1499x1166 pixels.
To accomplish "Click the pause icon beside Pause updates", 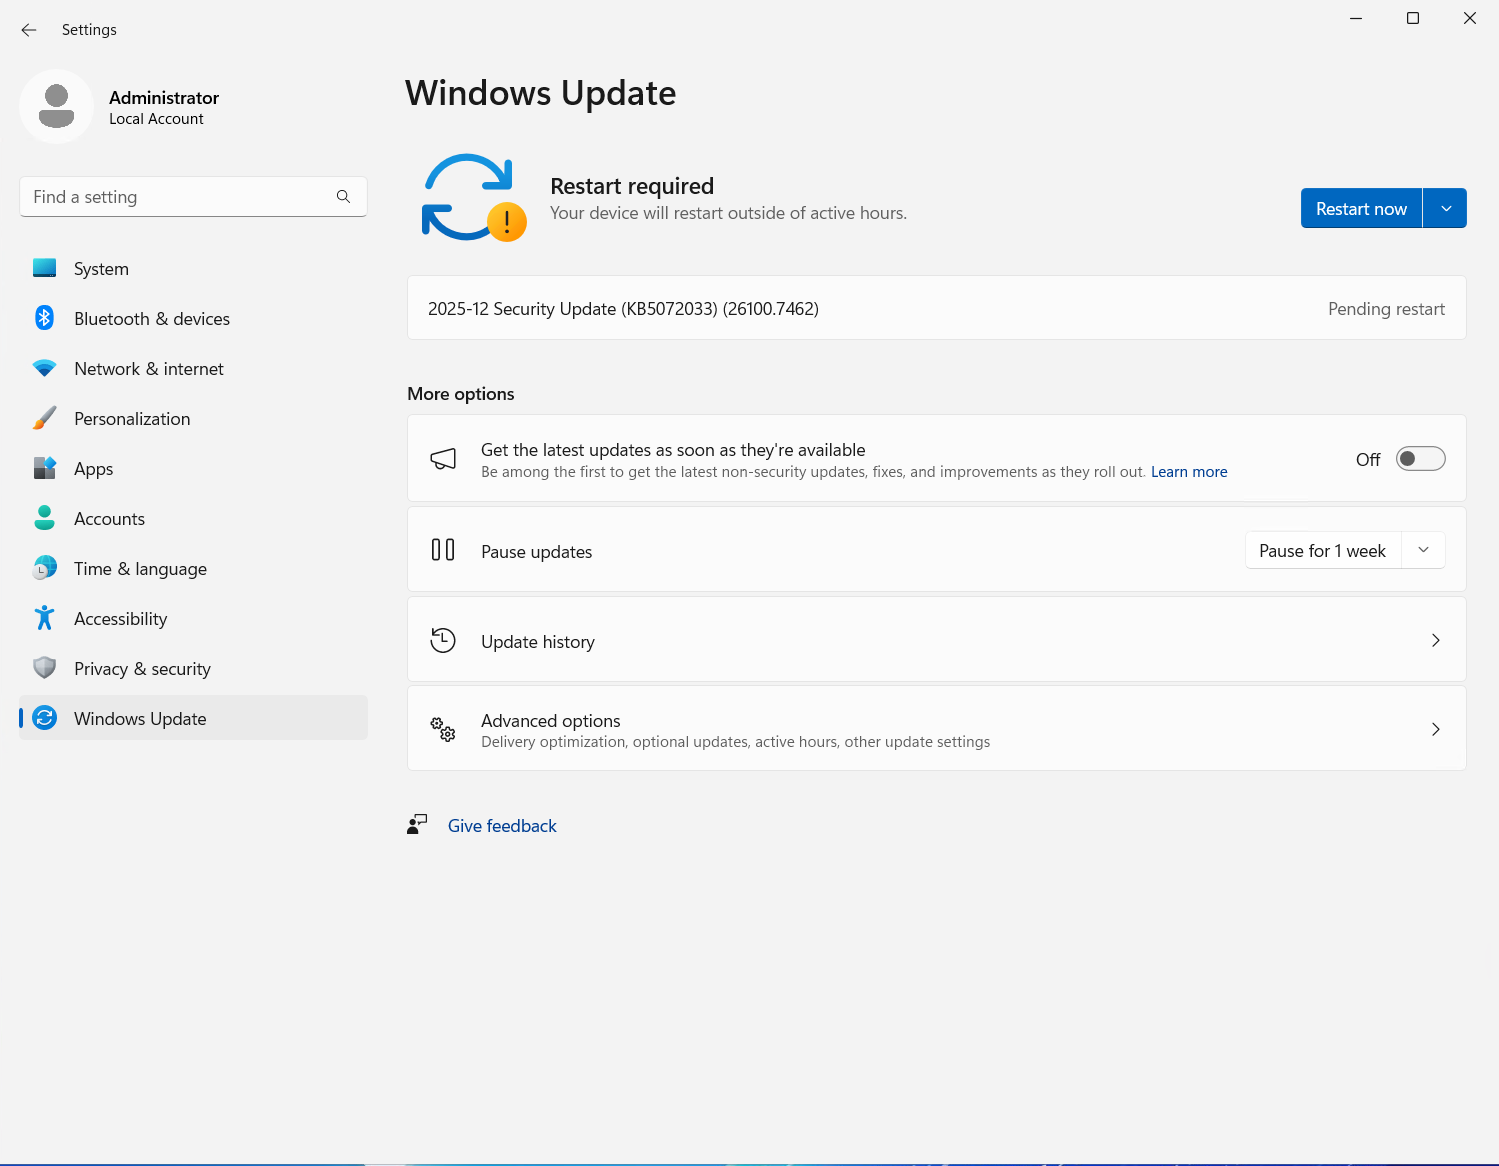I will click(x=443, y=550).
